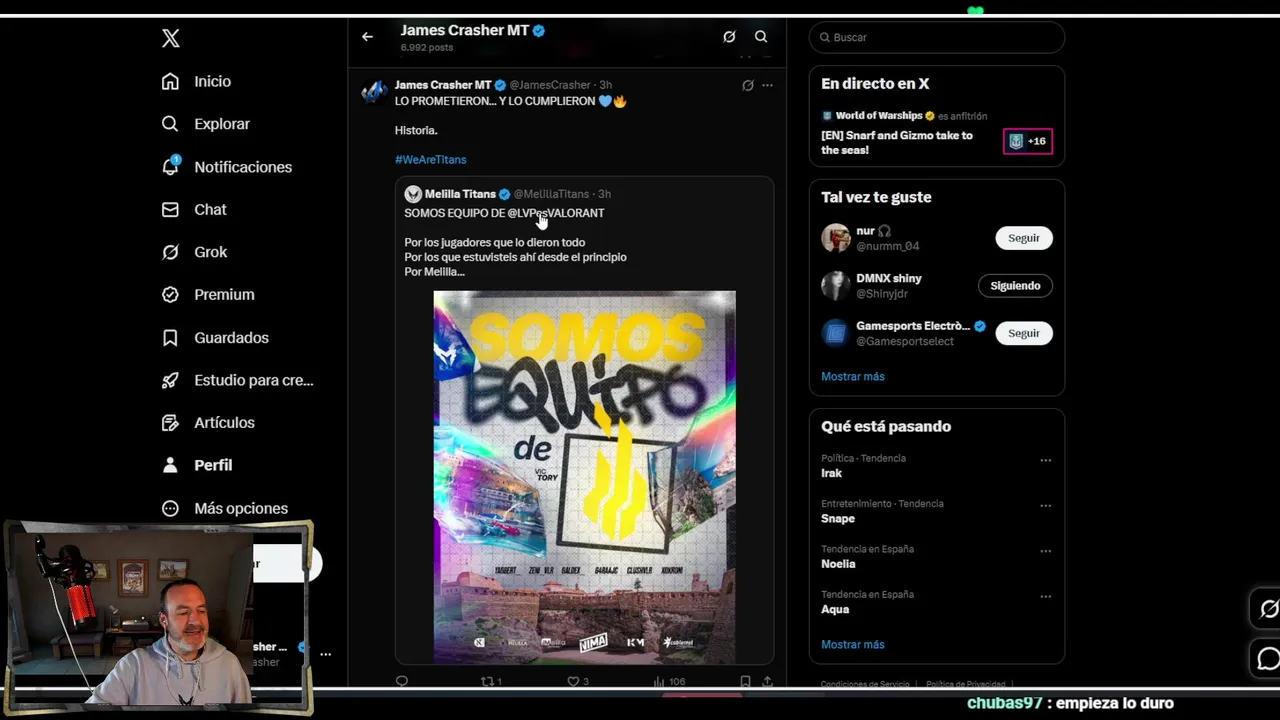Open Melilla Titans quoted author name
The height and width of the screenshot is (720, 1280).
pos(460,194)
